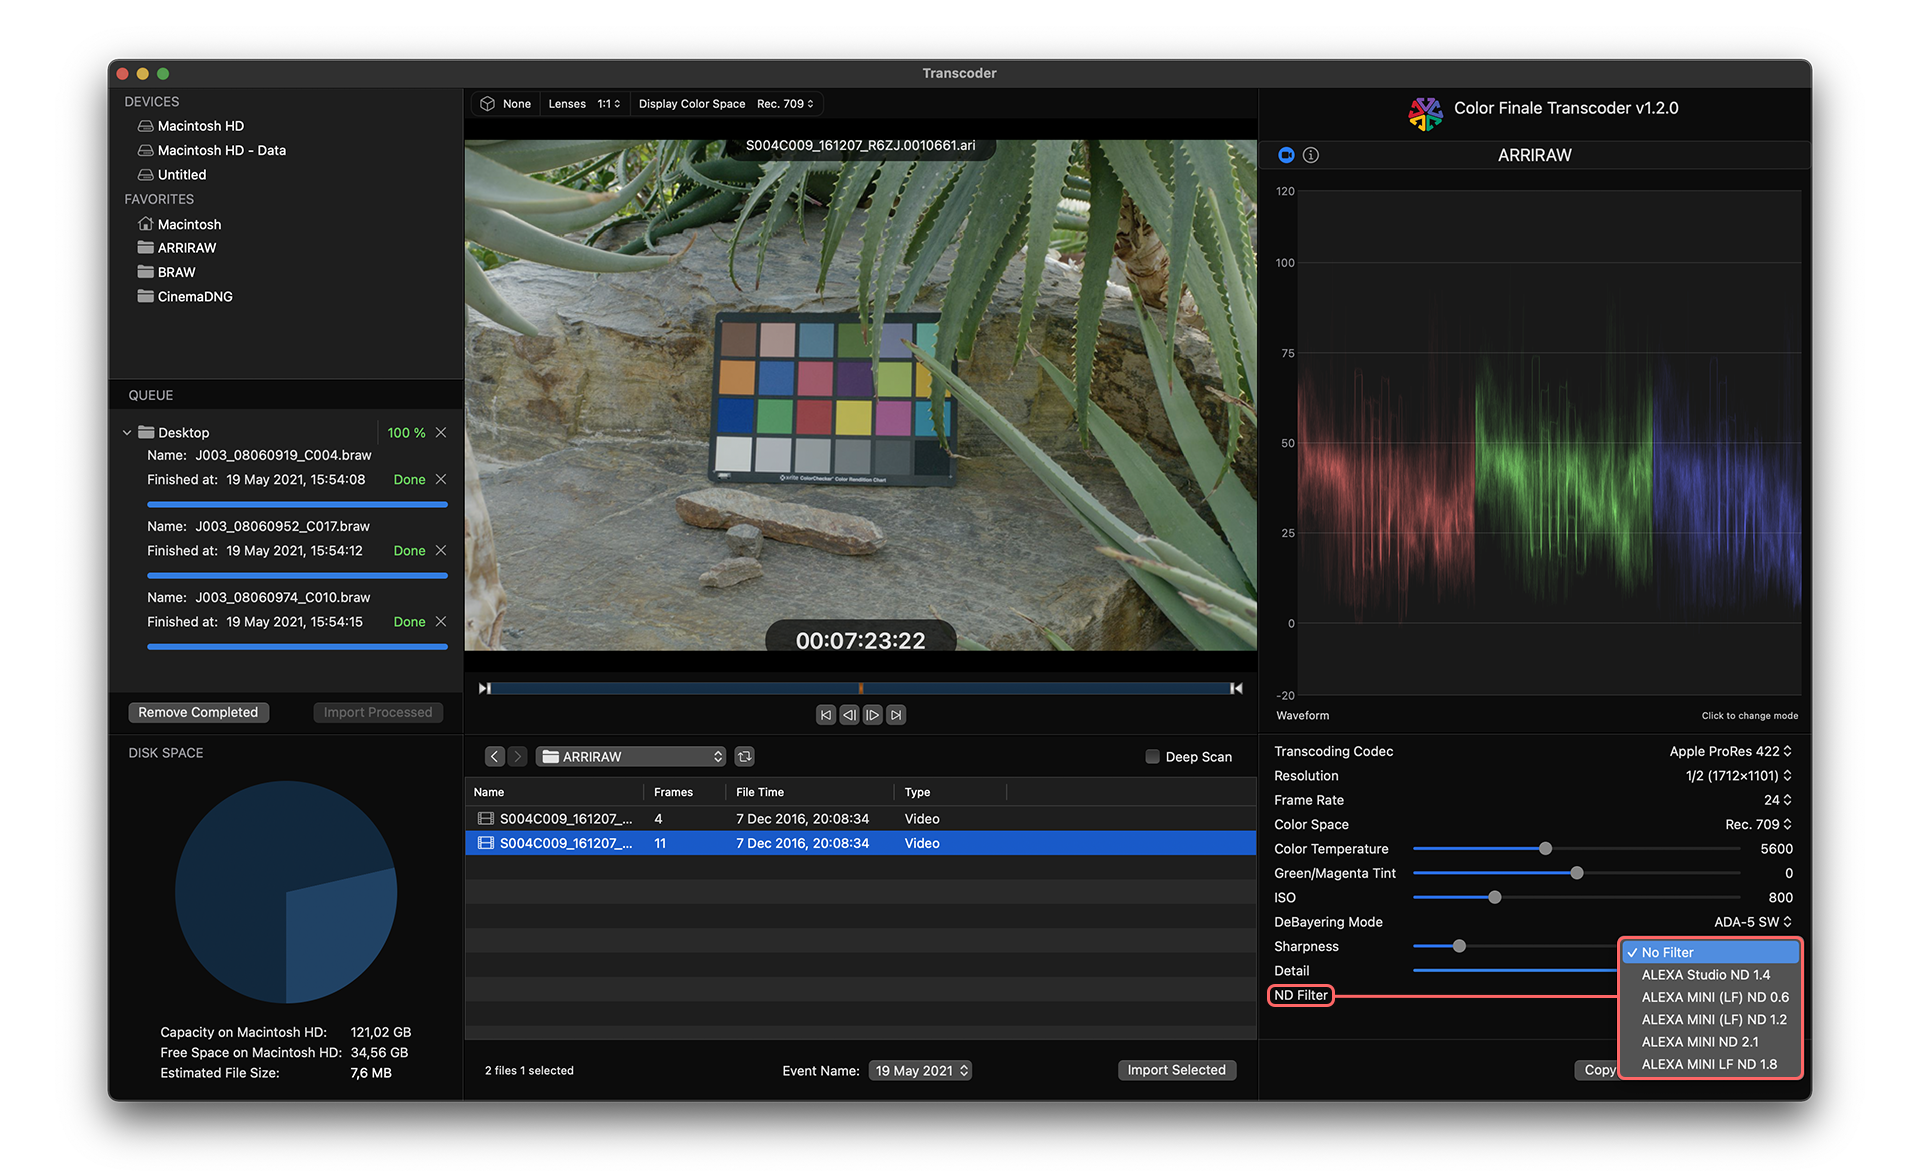Adjust the ISO slider
The height and width of the screenshot is (1171, 1920).
(1494, 898)
